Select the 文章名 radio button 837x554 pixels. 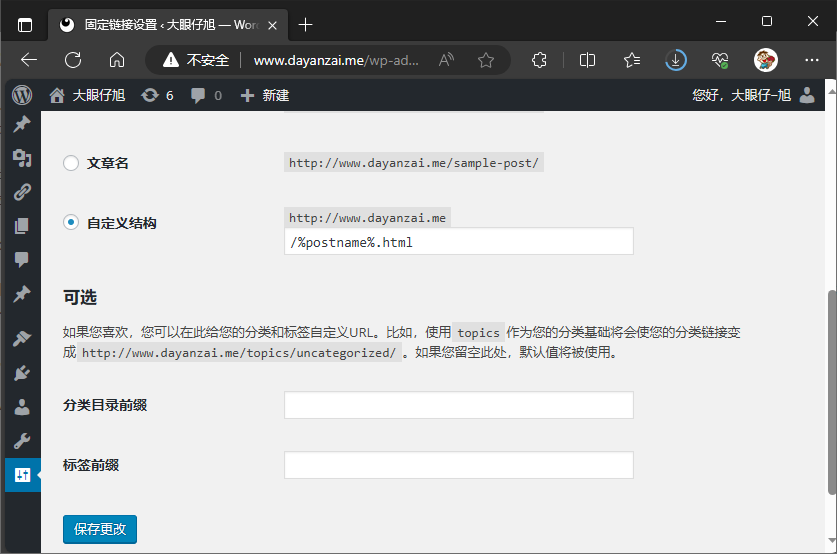[71, 163]
